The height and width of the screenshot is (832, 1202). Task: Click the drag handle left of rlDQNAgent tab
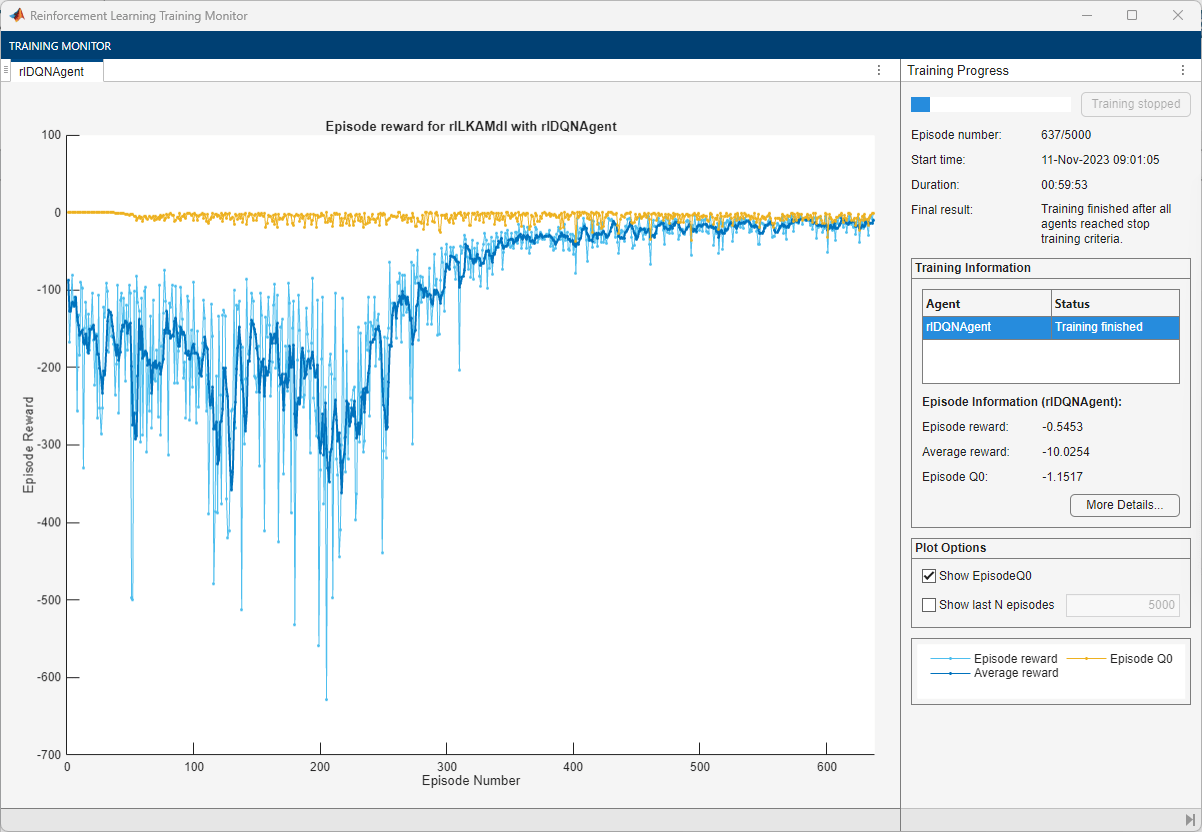pos(6,70)
